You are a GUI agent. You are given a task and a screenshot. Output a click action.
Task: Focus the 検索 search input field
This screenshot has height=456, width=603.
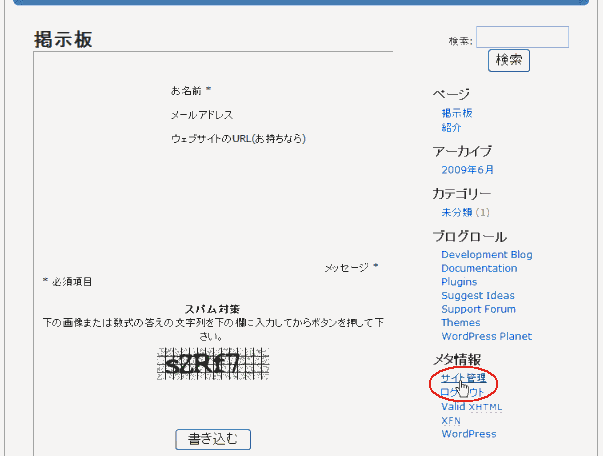pyautogui.click(x=522, y=37)
